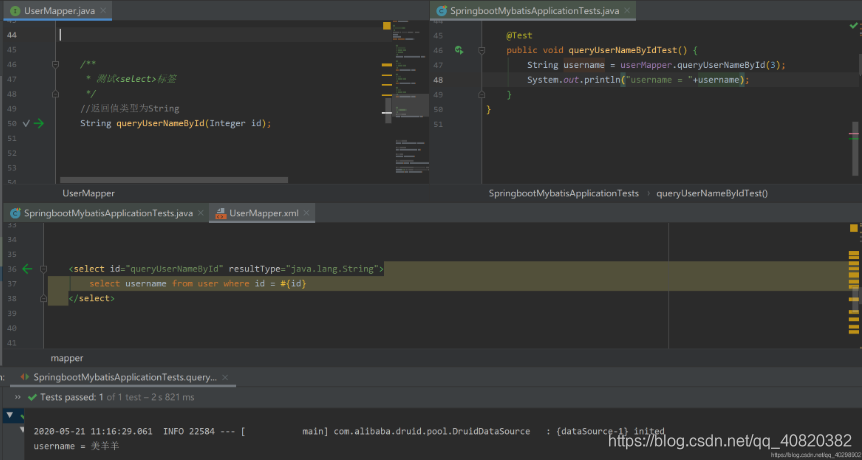The height and width of the screenshot is (460, 862).
Task: Close the UserMapper.xml tab
Action: click(307, 213)
